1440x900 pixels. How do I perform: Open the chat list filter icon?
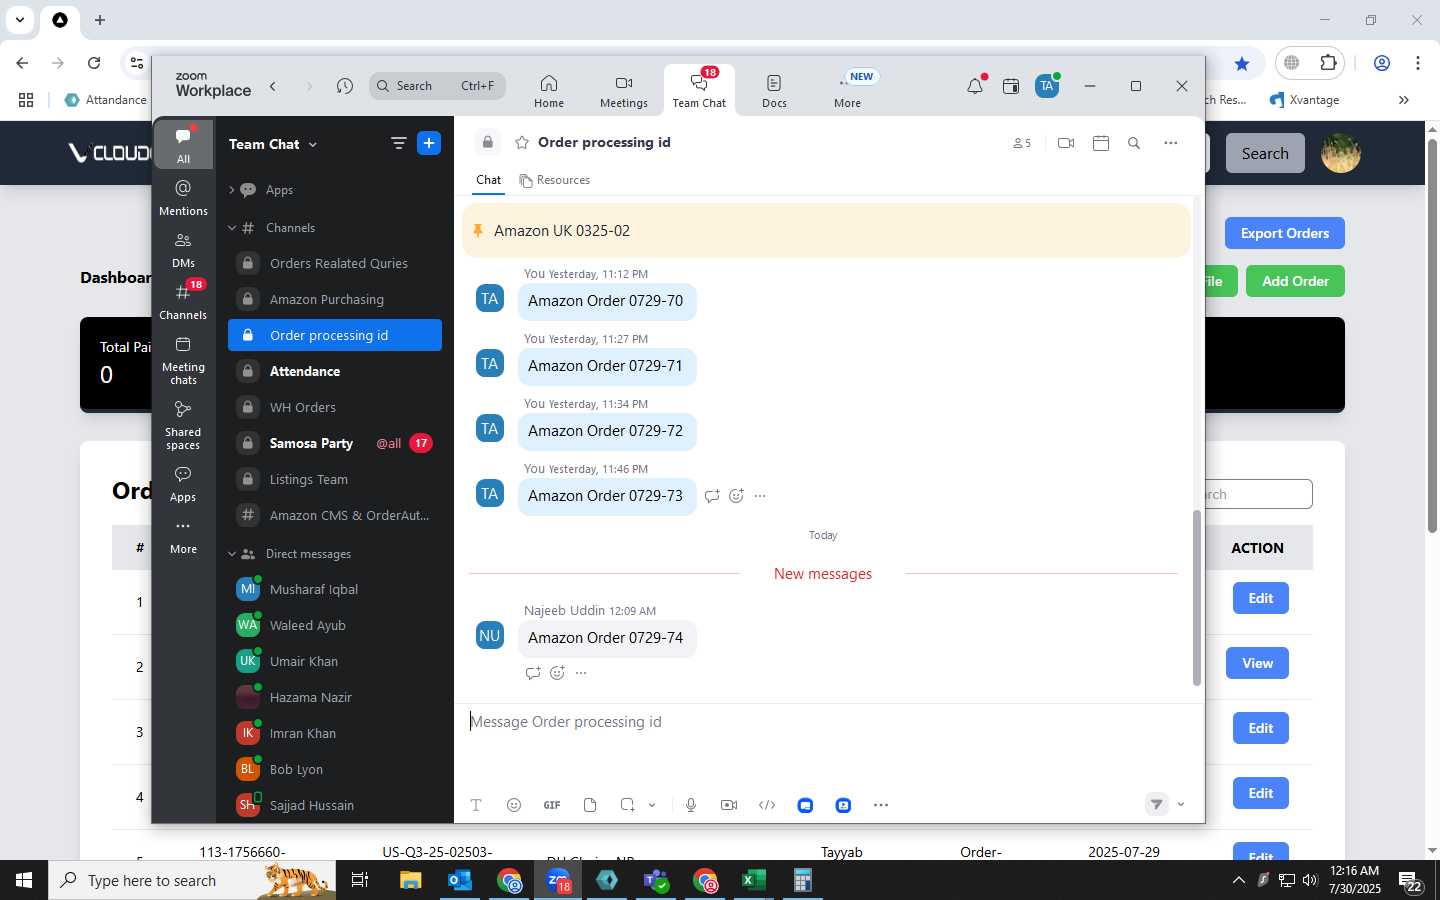tap(398, 144)
